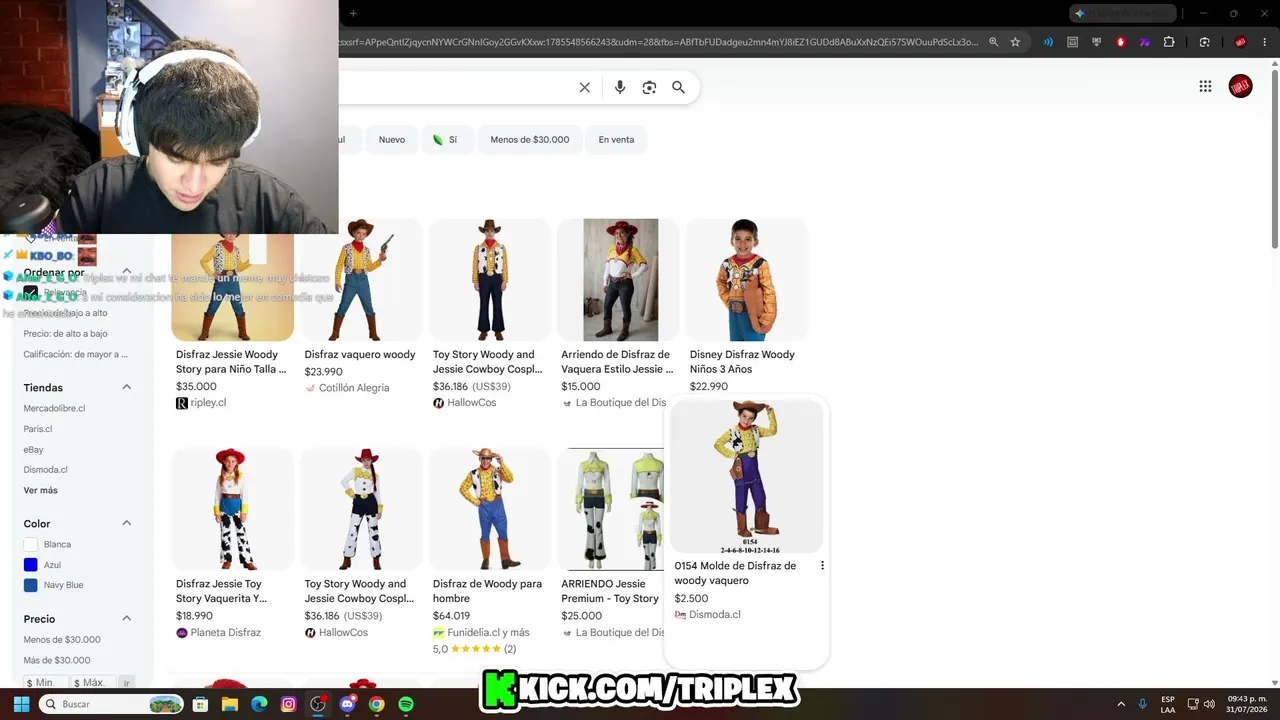Screen dimensions: 1280x720
Task: Filter by Mercadolibre.cl store
Action: pos(54,408)
